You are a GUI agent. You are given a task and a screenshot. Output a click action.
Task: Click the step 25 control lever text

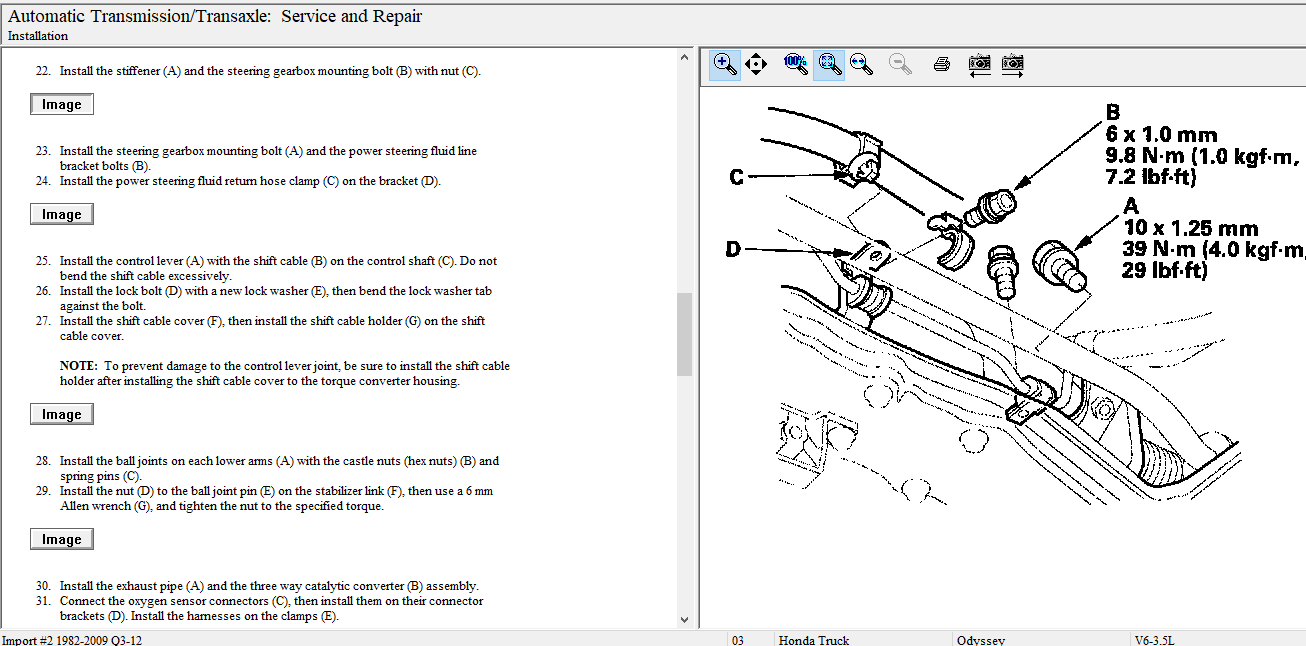pyautogui.click(x=278, y=268)
